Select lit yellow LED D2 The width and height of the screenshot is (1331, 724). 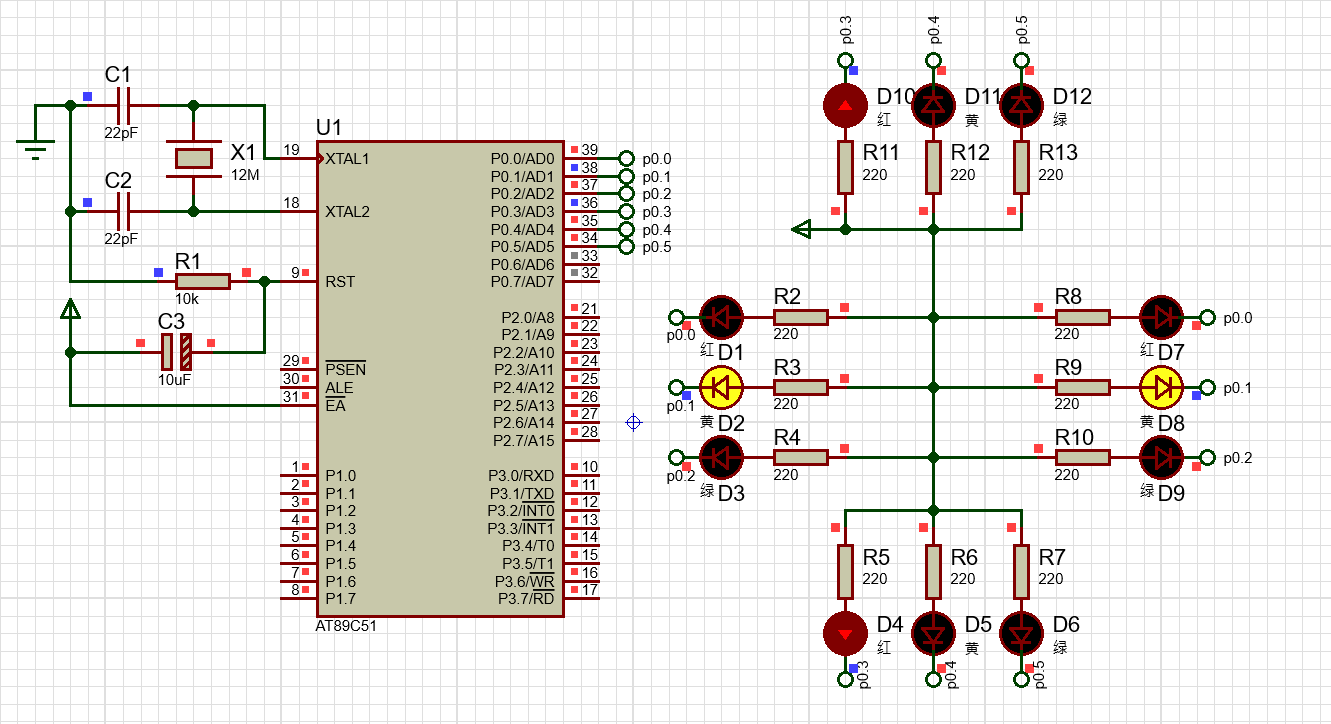point(722,387)
